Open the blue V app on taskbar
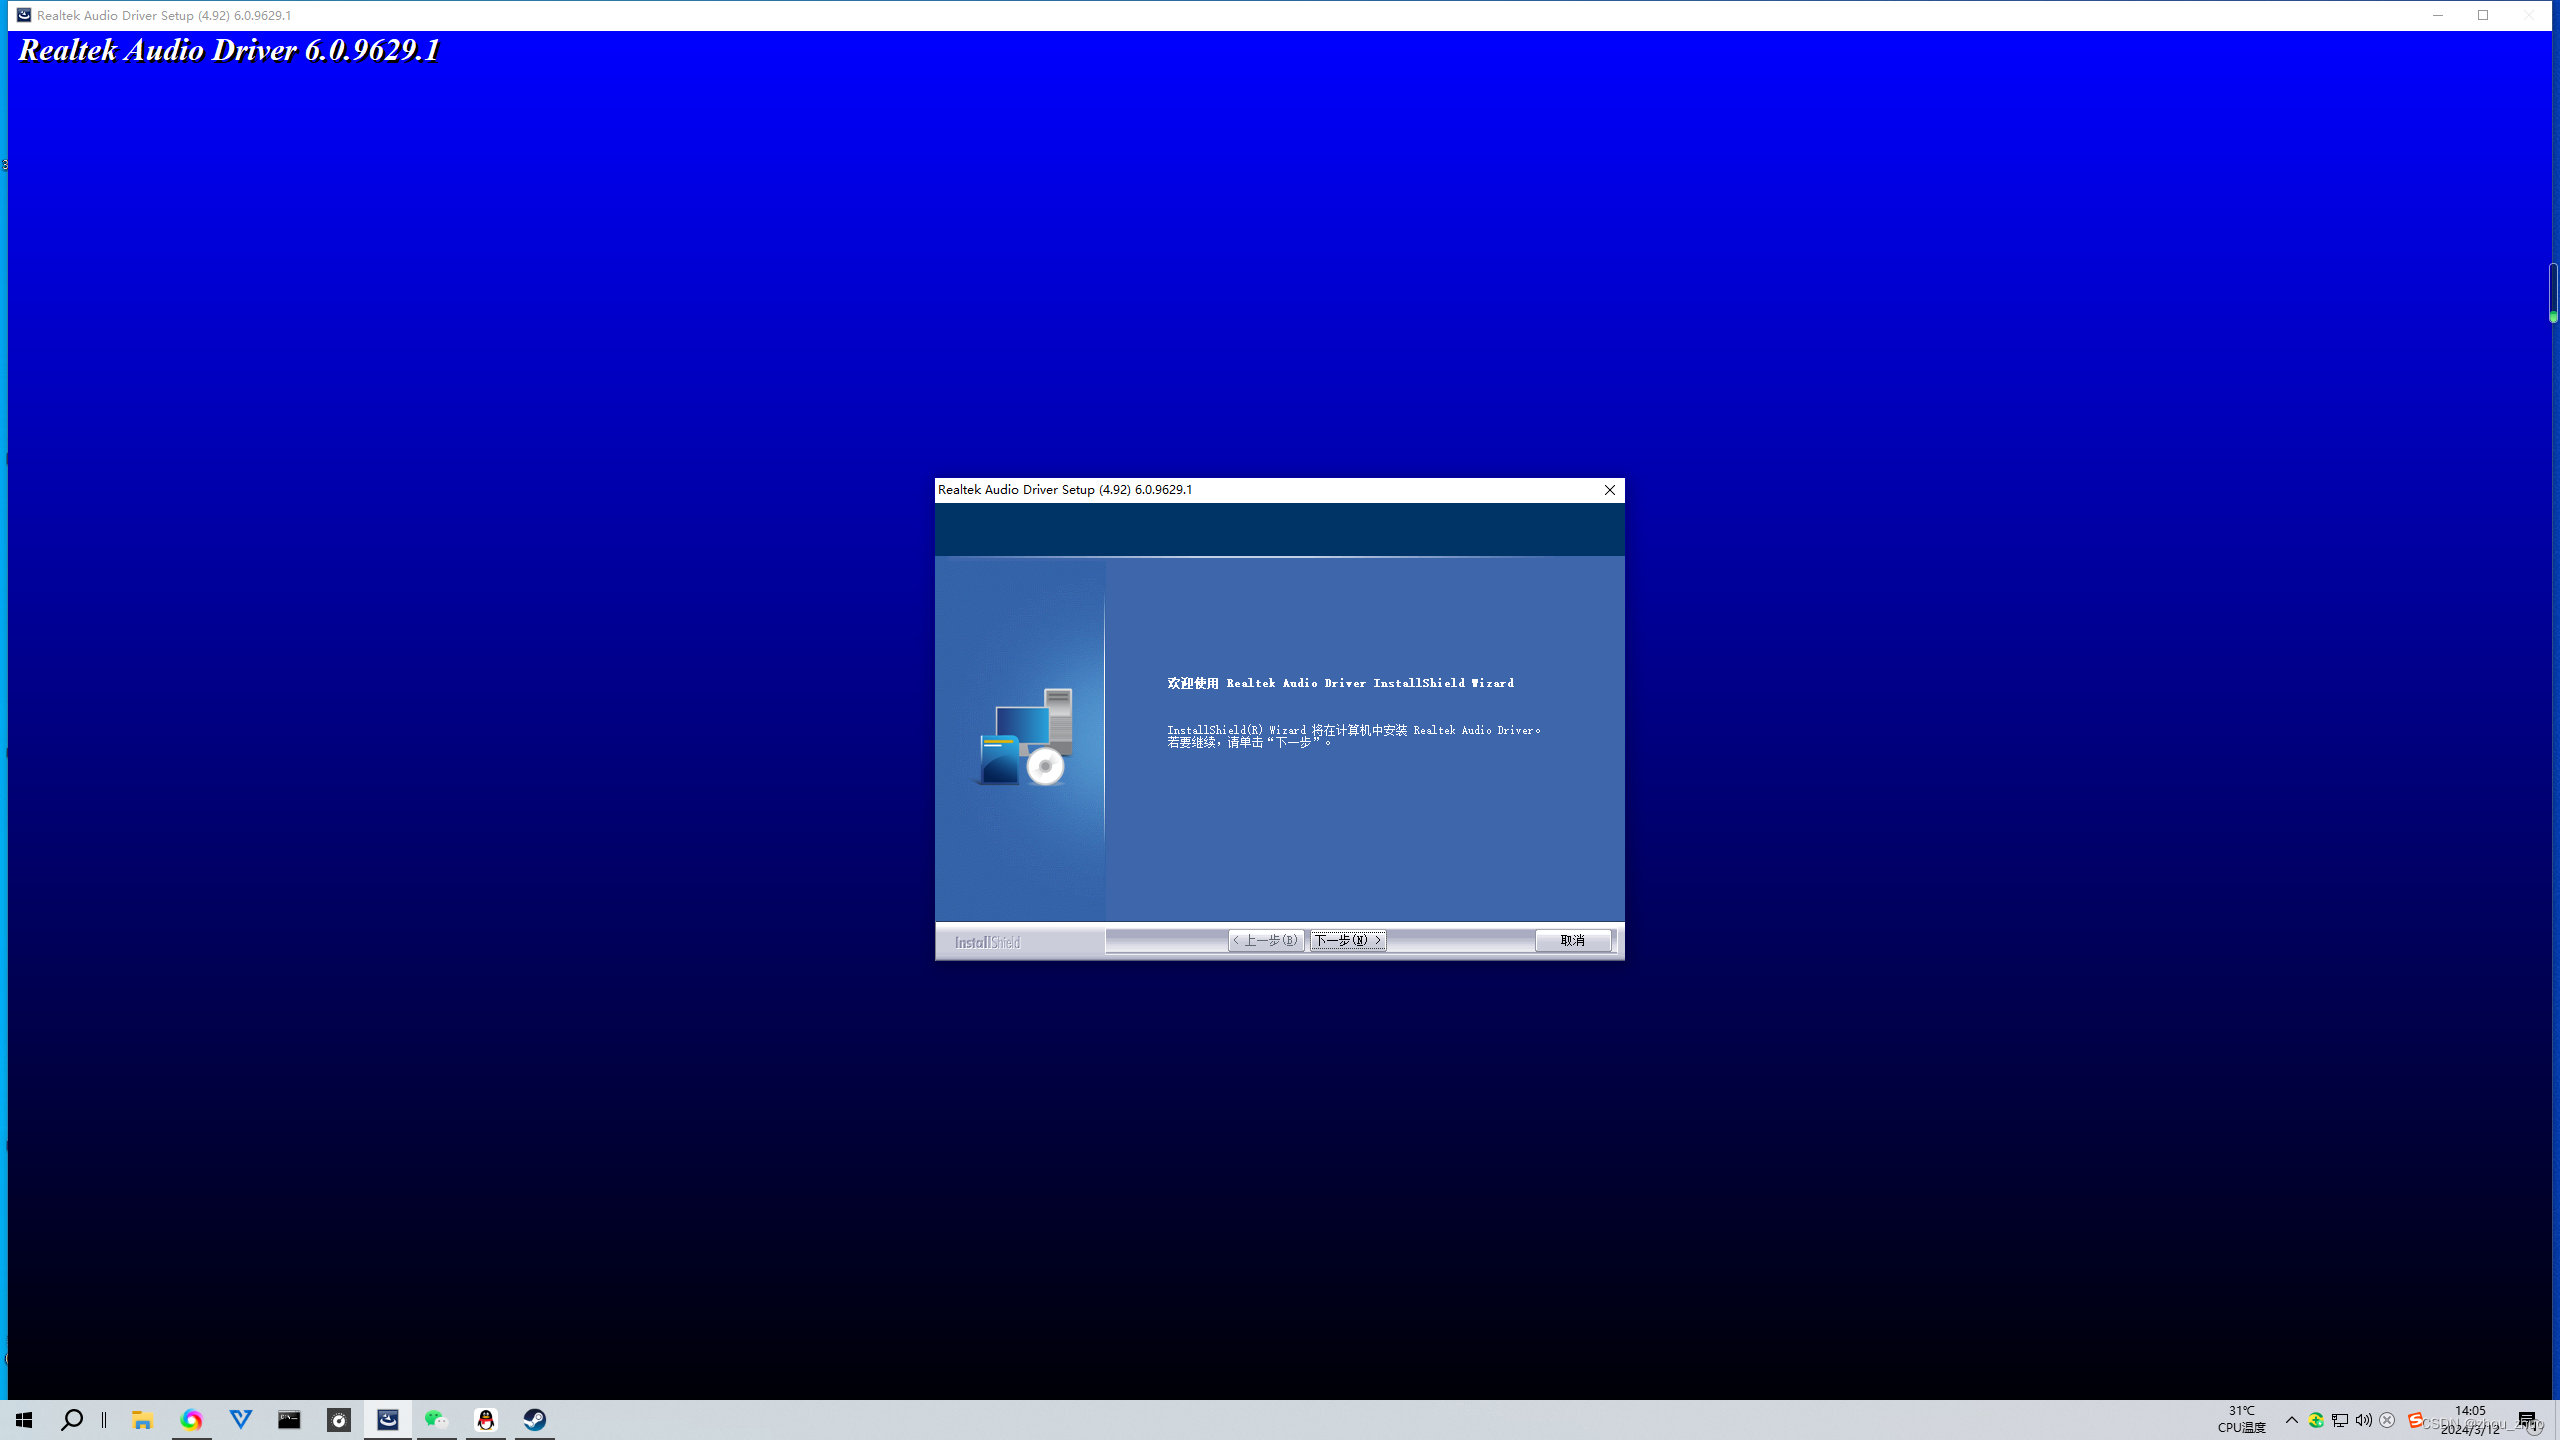 click(x=240, y=1420)
